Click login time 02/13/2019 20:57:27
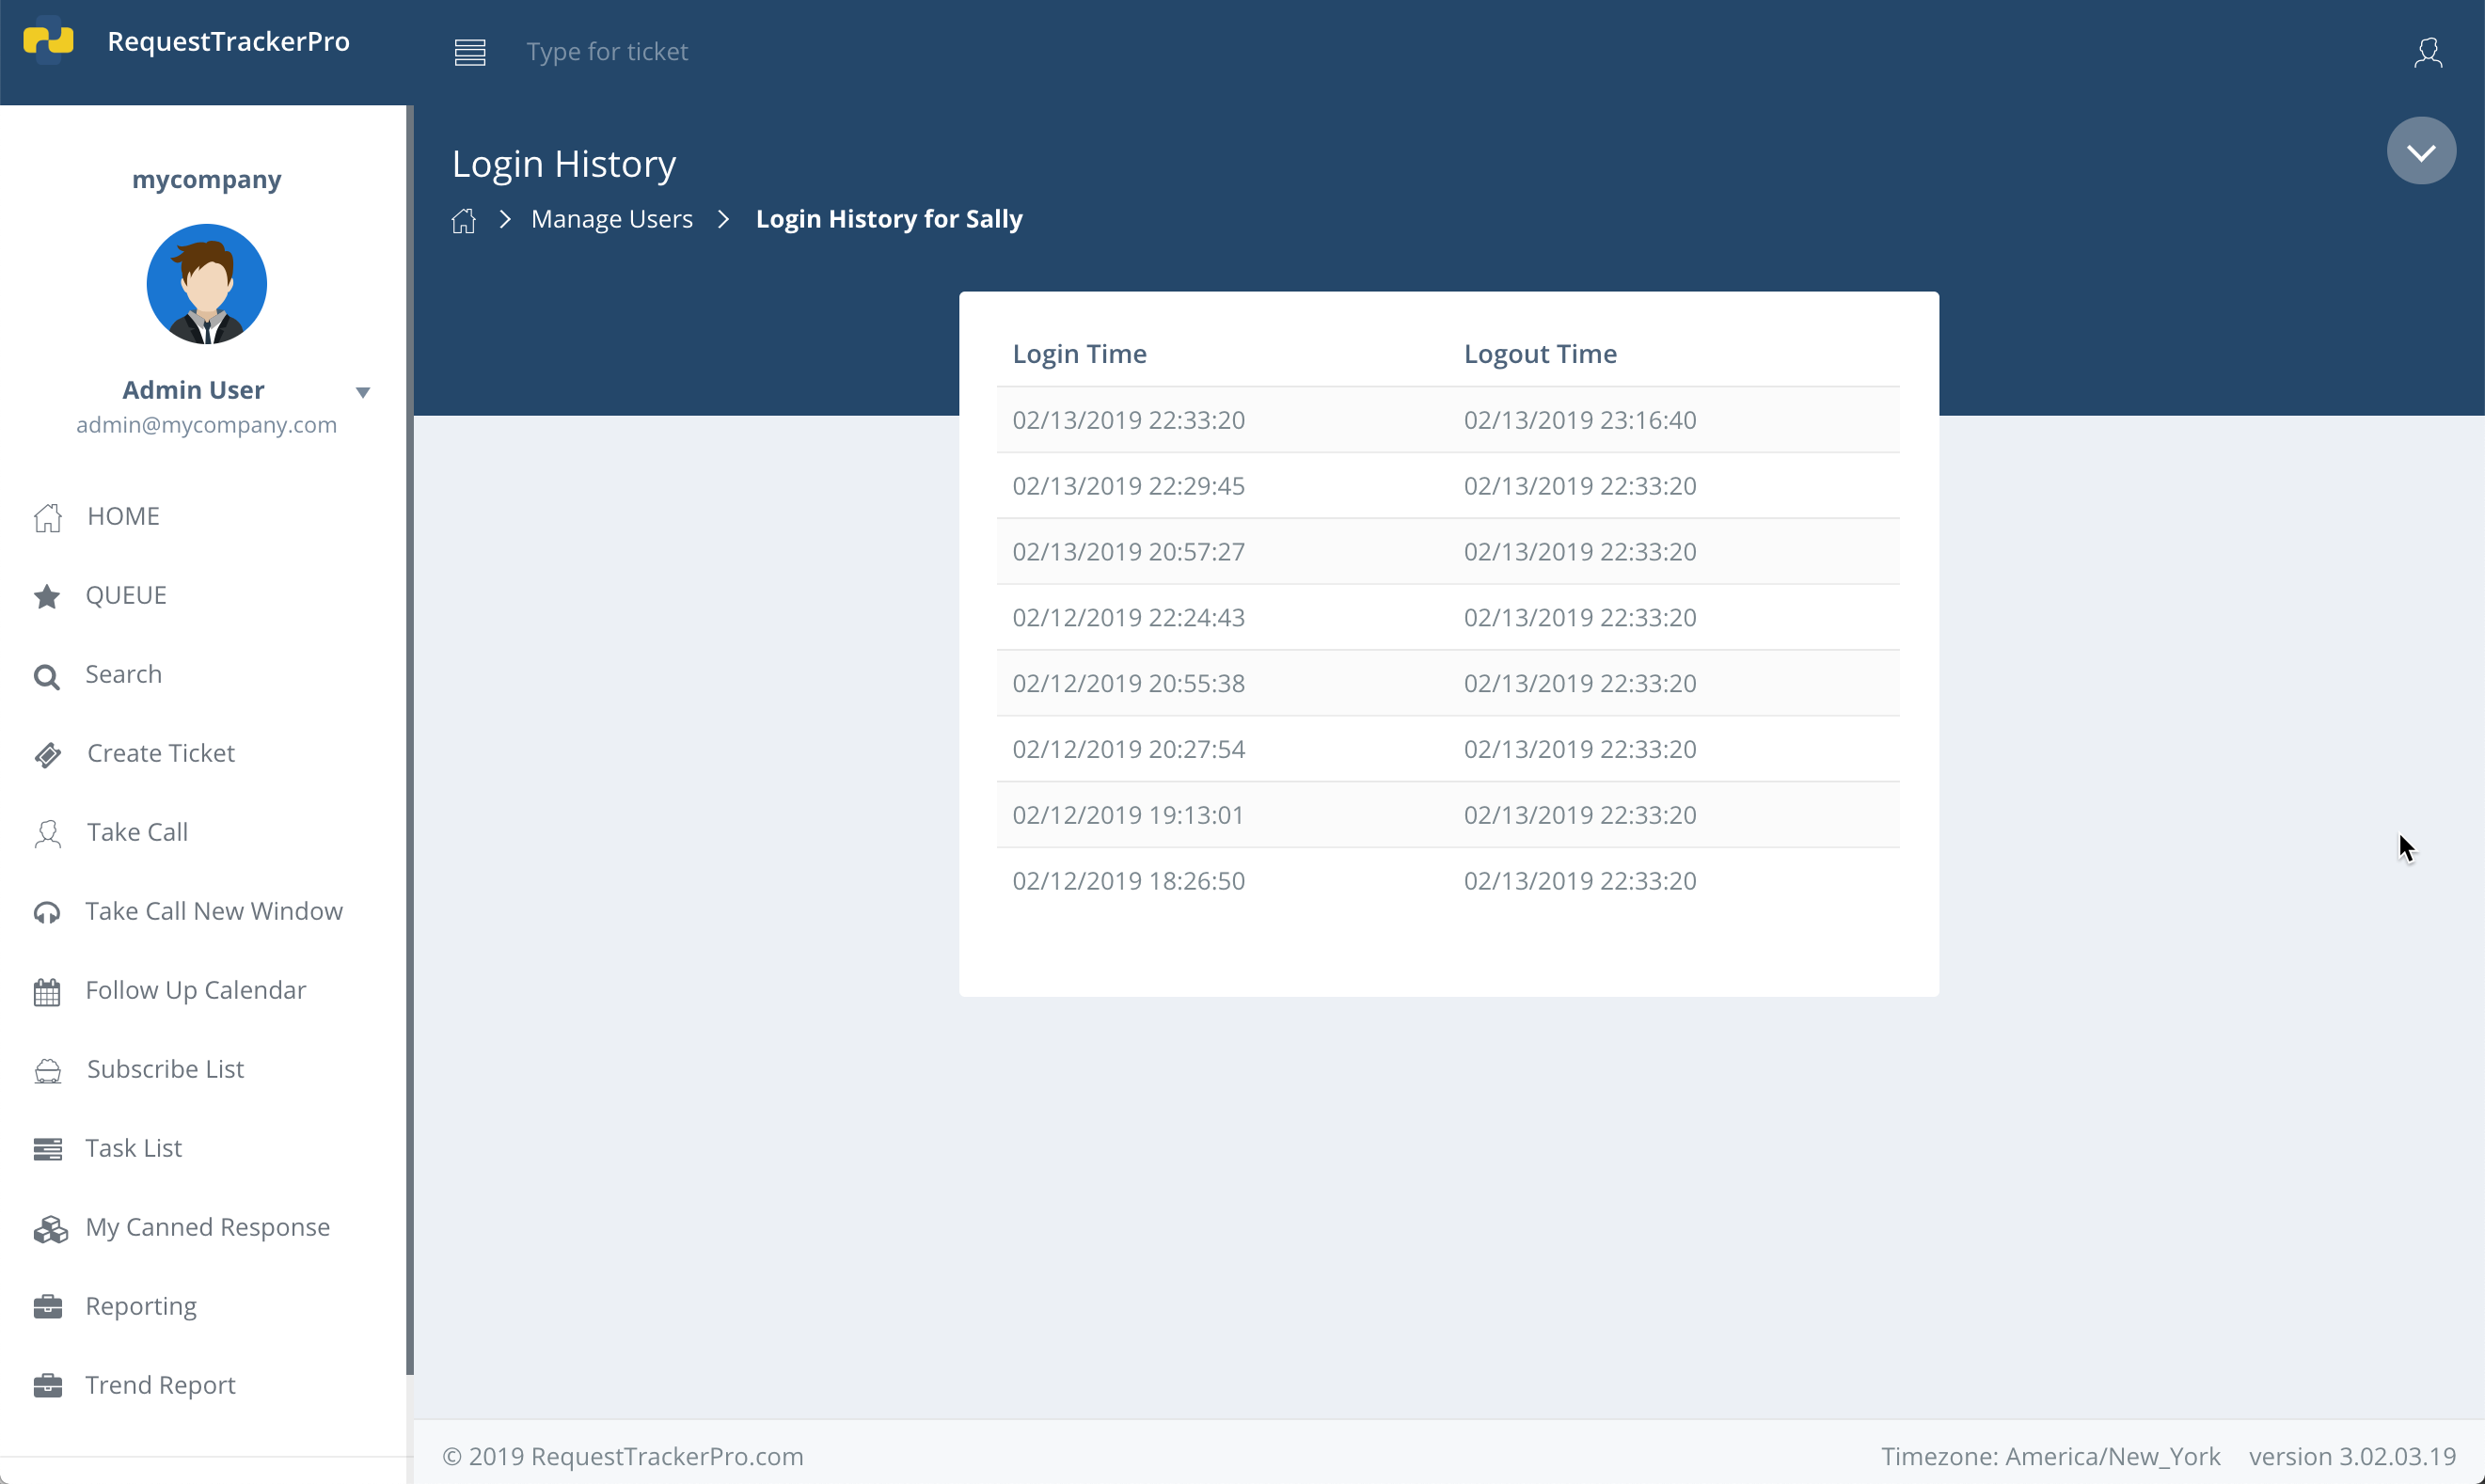The height and width of the screenshot is (1484, 2485). tap(1128, 552)
